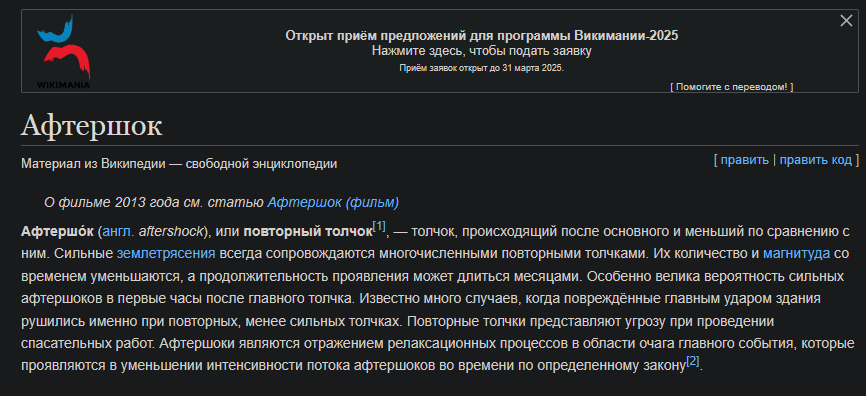Open the 'Нажмите здесь, чтобы подать заявку' link
Image resolution: width=866 pixels, height=396 pixels.
482,51
